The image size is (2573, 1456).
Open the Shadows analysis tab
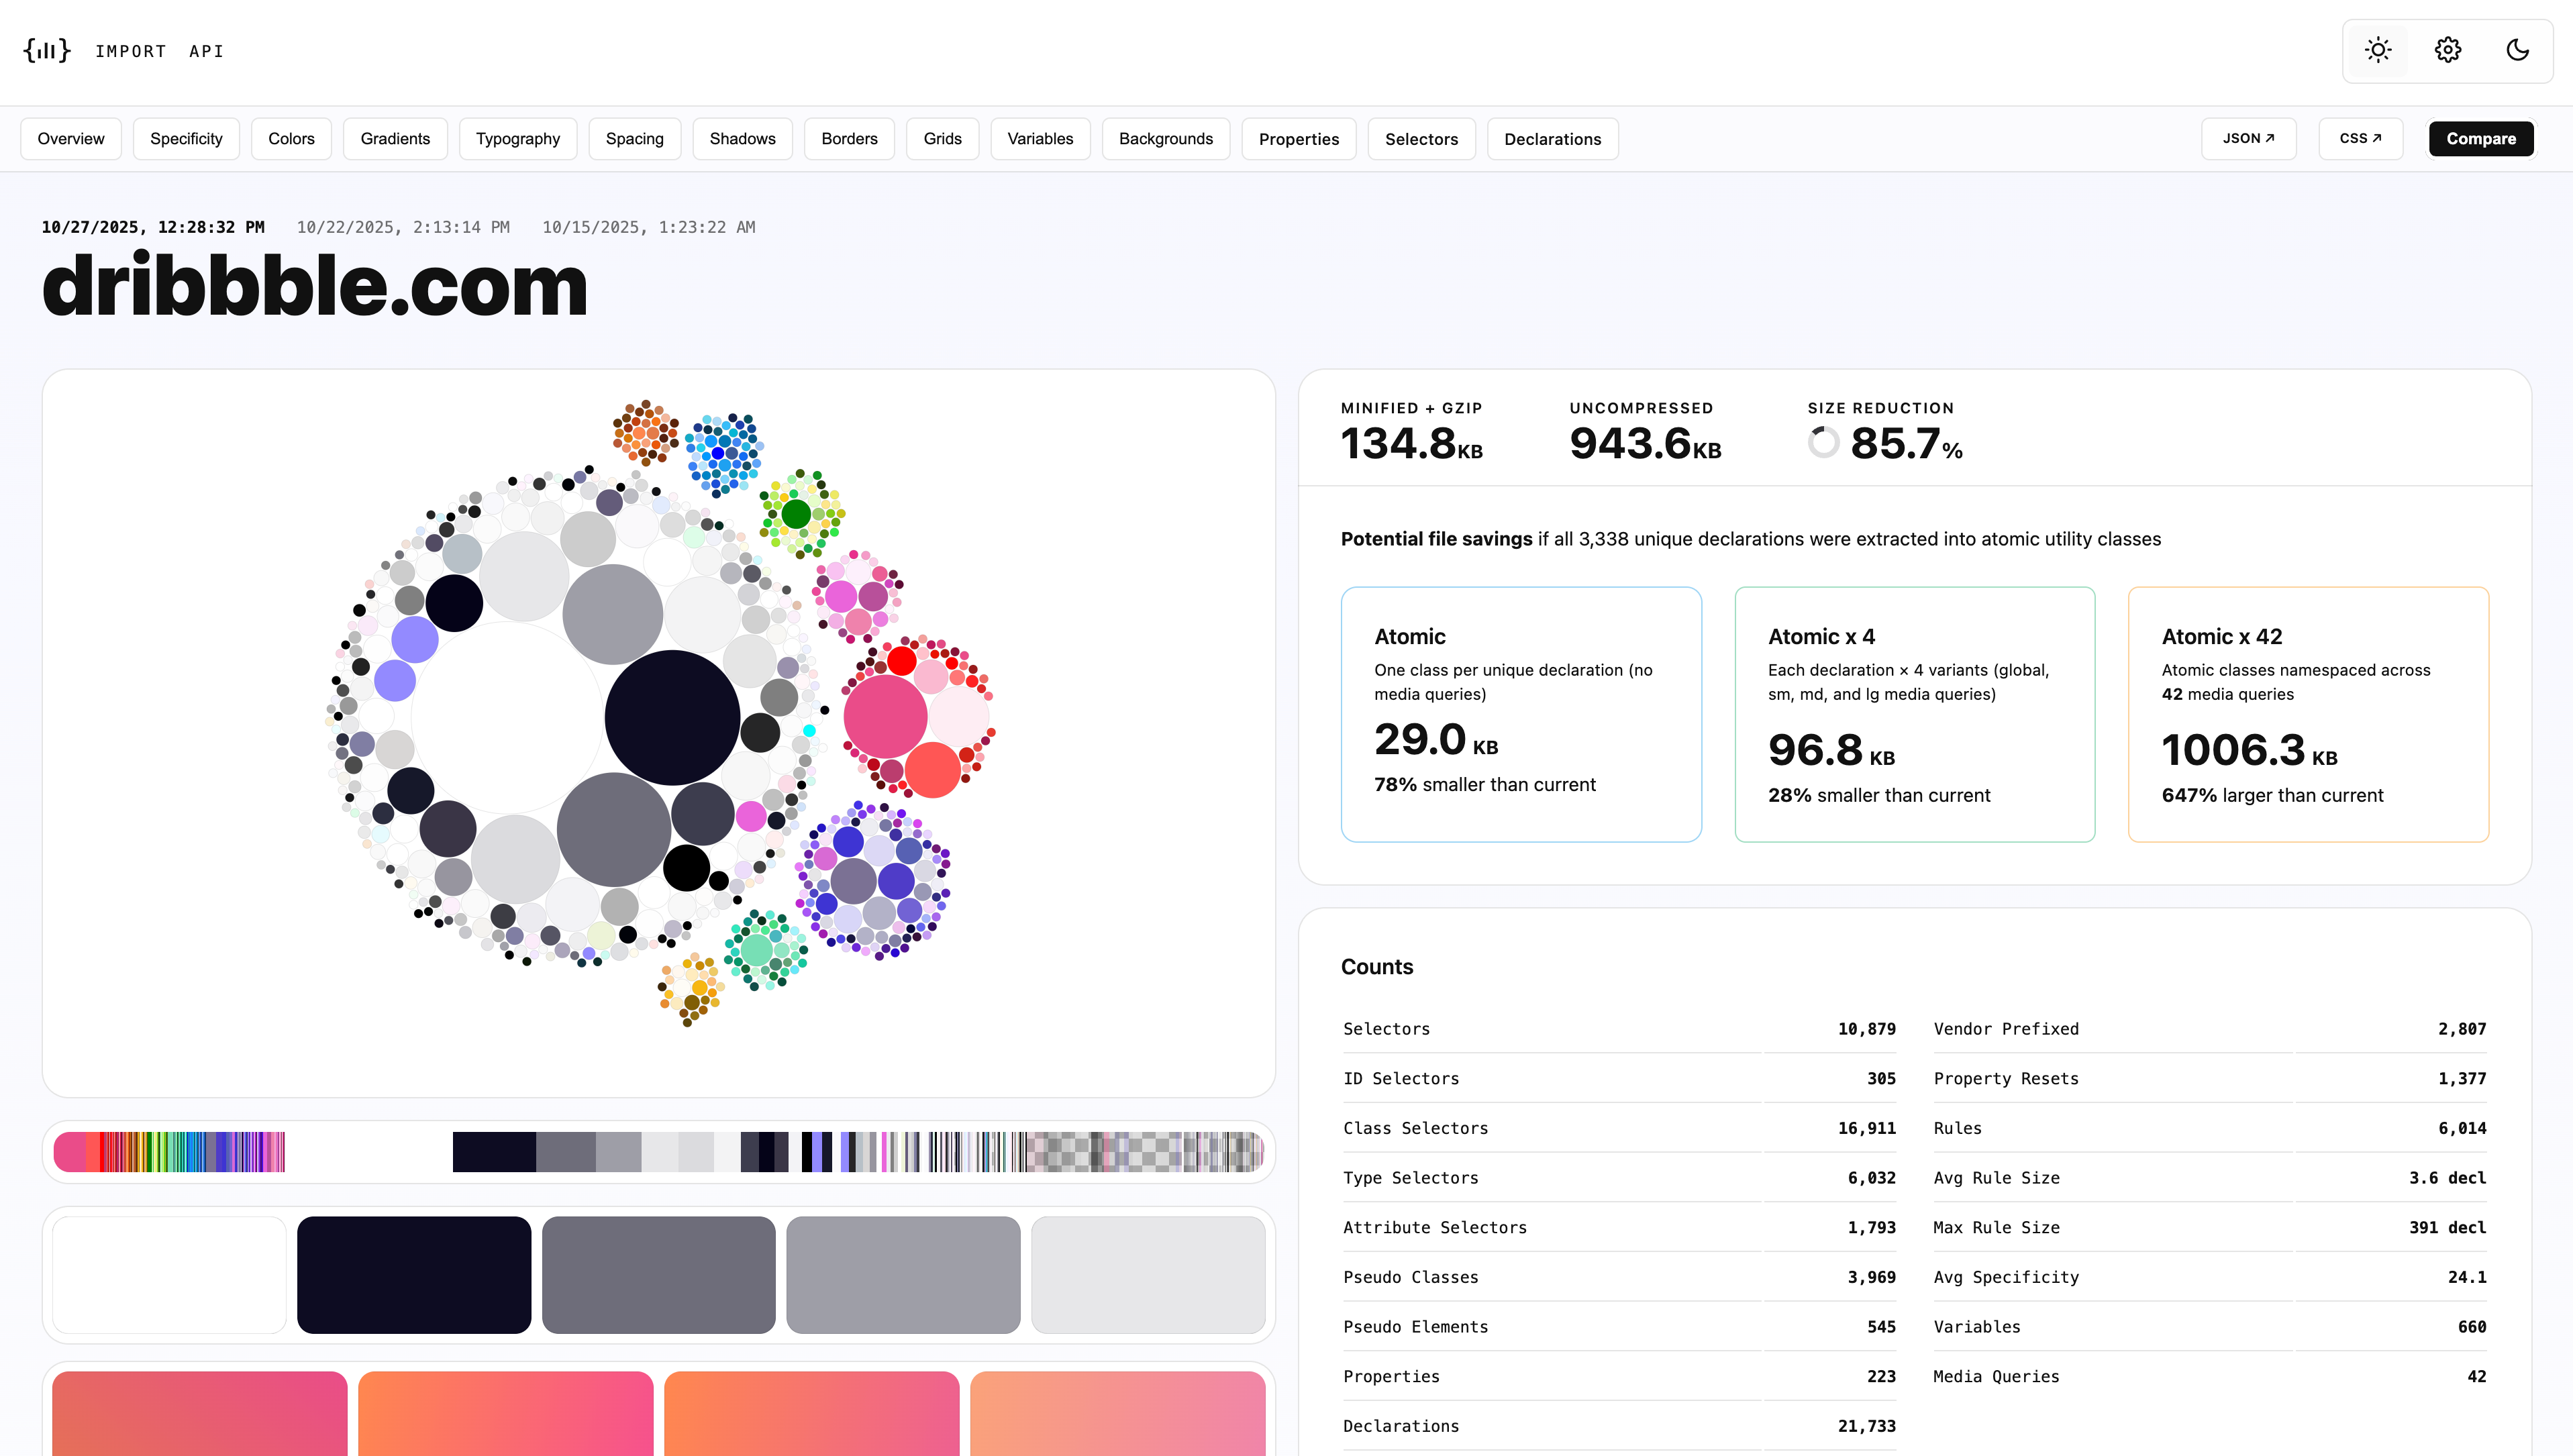[742, 139]
